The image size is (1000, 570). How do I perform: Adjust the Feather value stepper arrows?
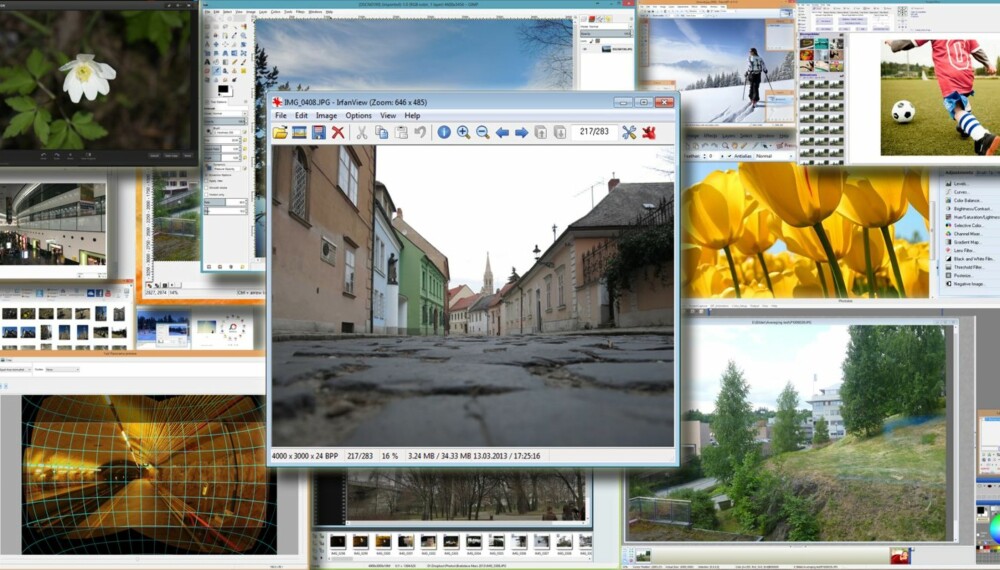point(705,156)
